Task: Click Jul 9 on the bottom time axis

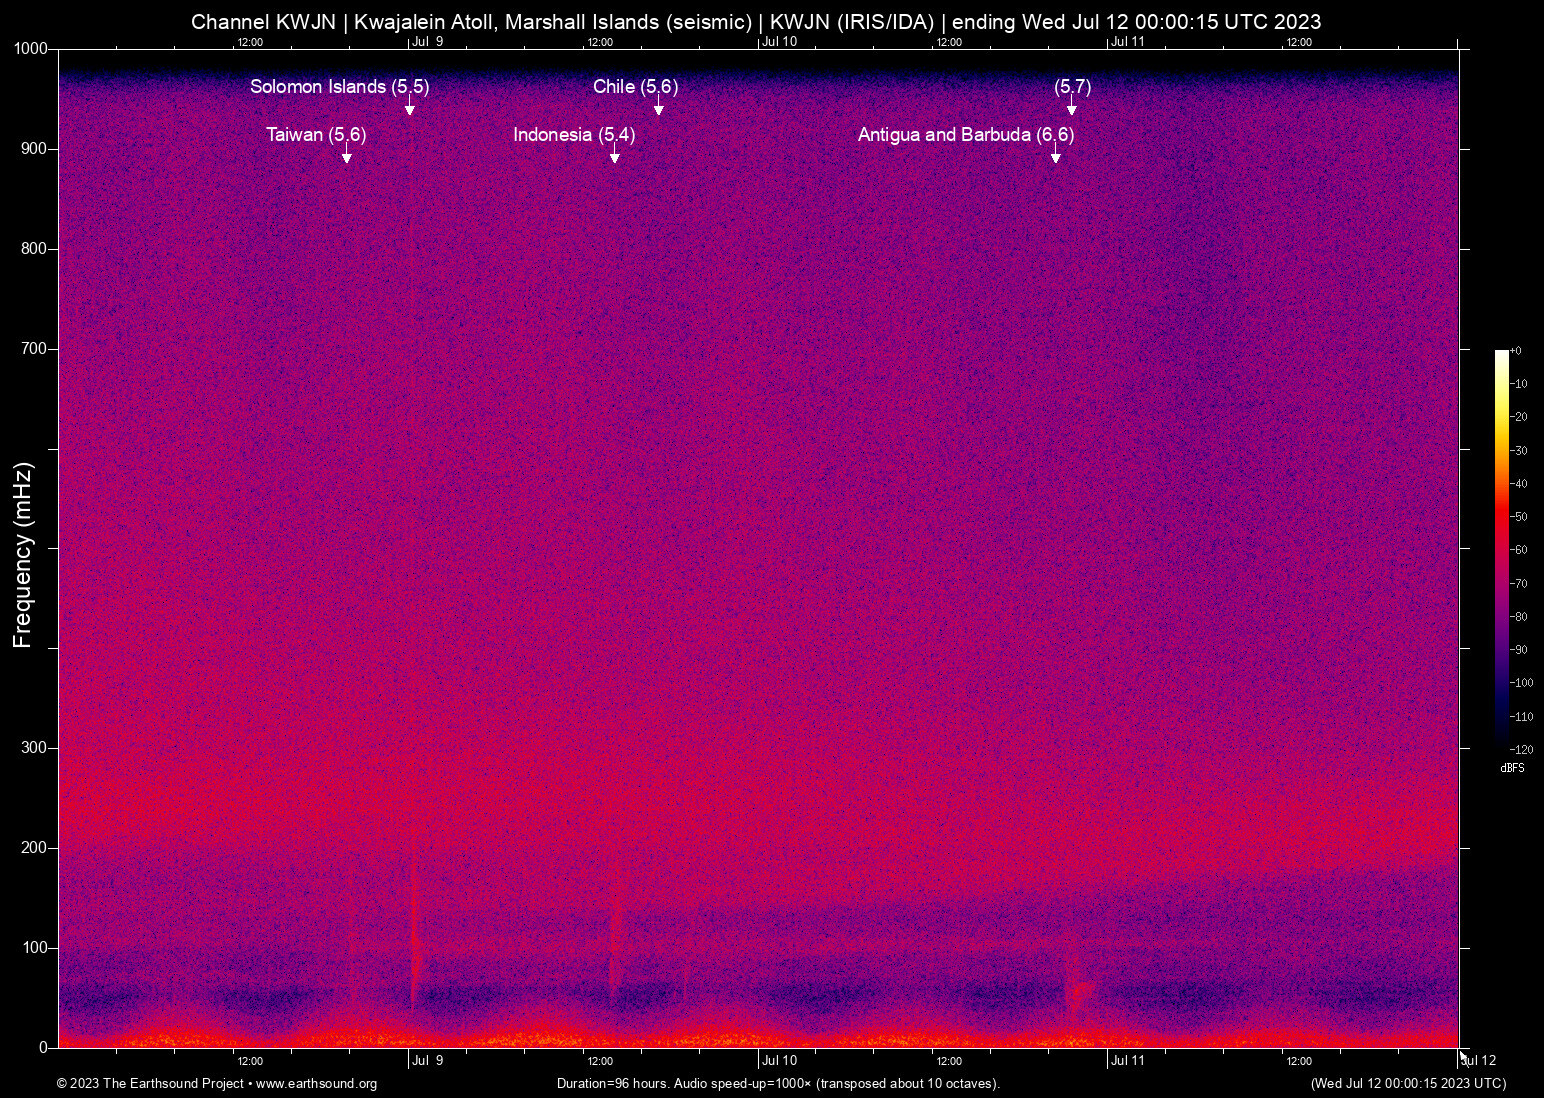Action: [x=427, y=1061]
